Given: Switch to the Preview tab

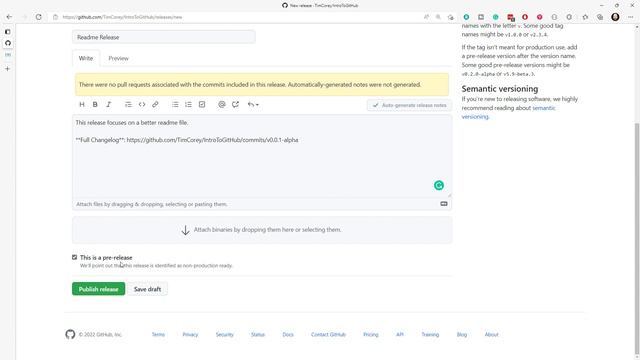Looking at the screenshot, I should point(118,58).
